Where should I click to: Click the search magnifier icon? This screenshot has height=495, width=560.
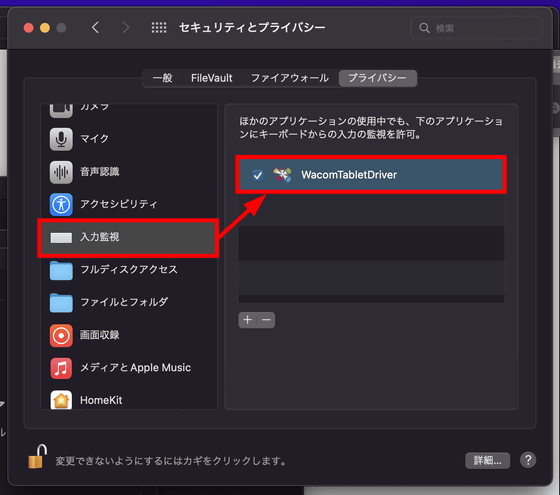(x=424, y=28)
